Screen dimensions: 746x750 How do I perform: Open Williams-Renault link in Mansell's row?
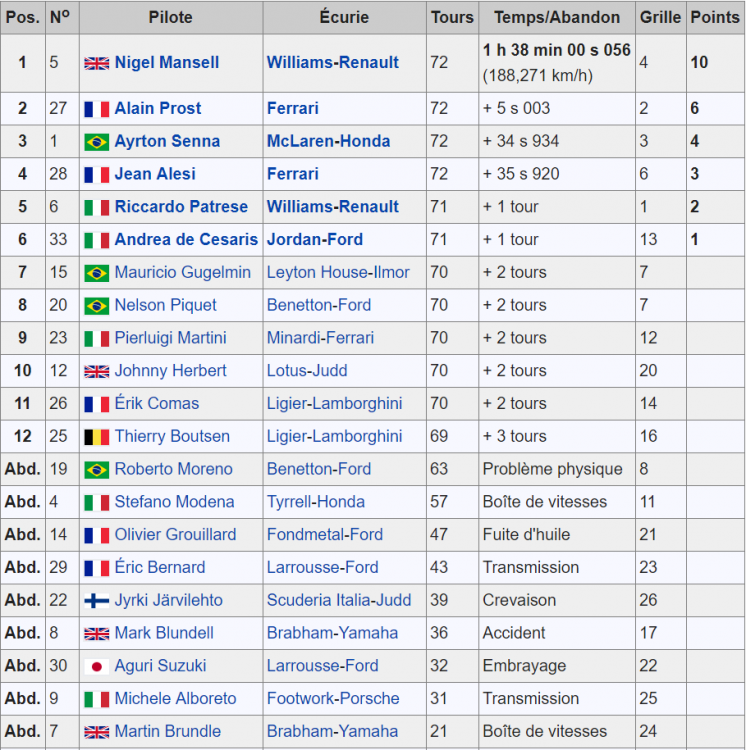333,62
